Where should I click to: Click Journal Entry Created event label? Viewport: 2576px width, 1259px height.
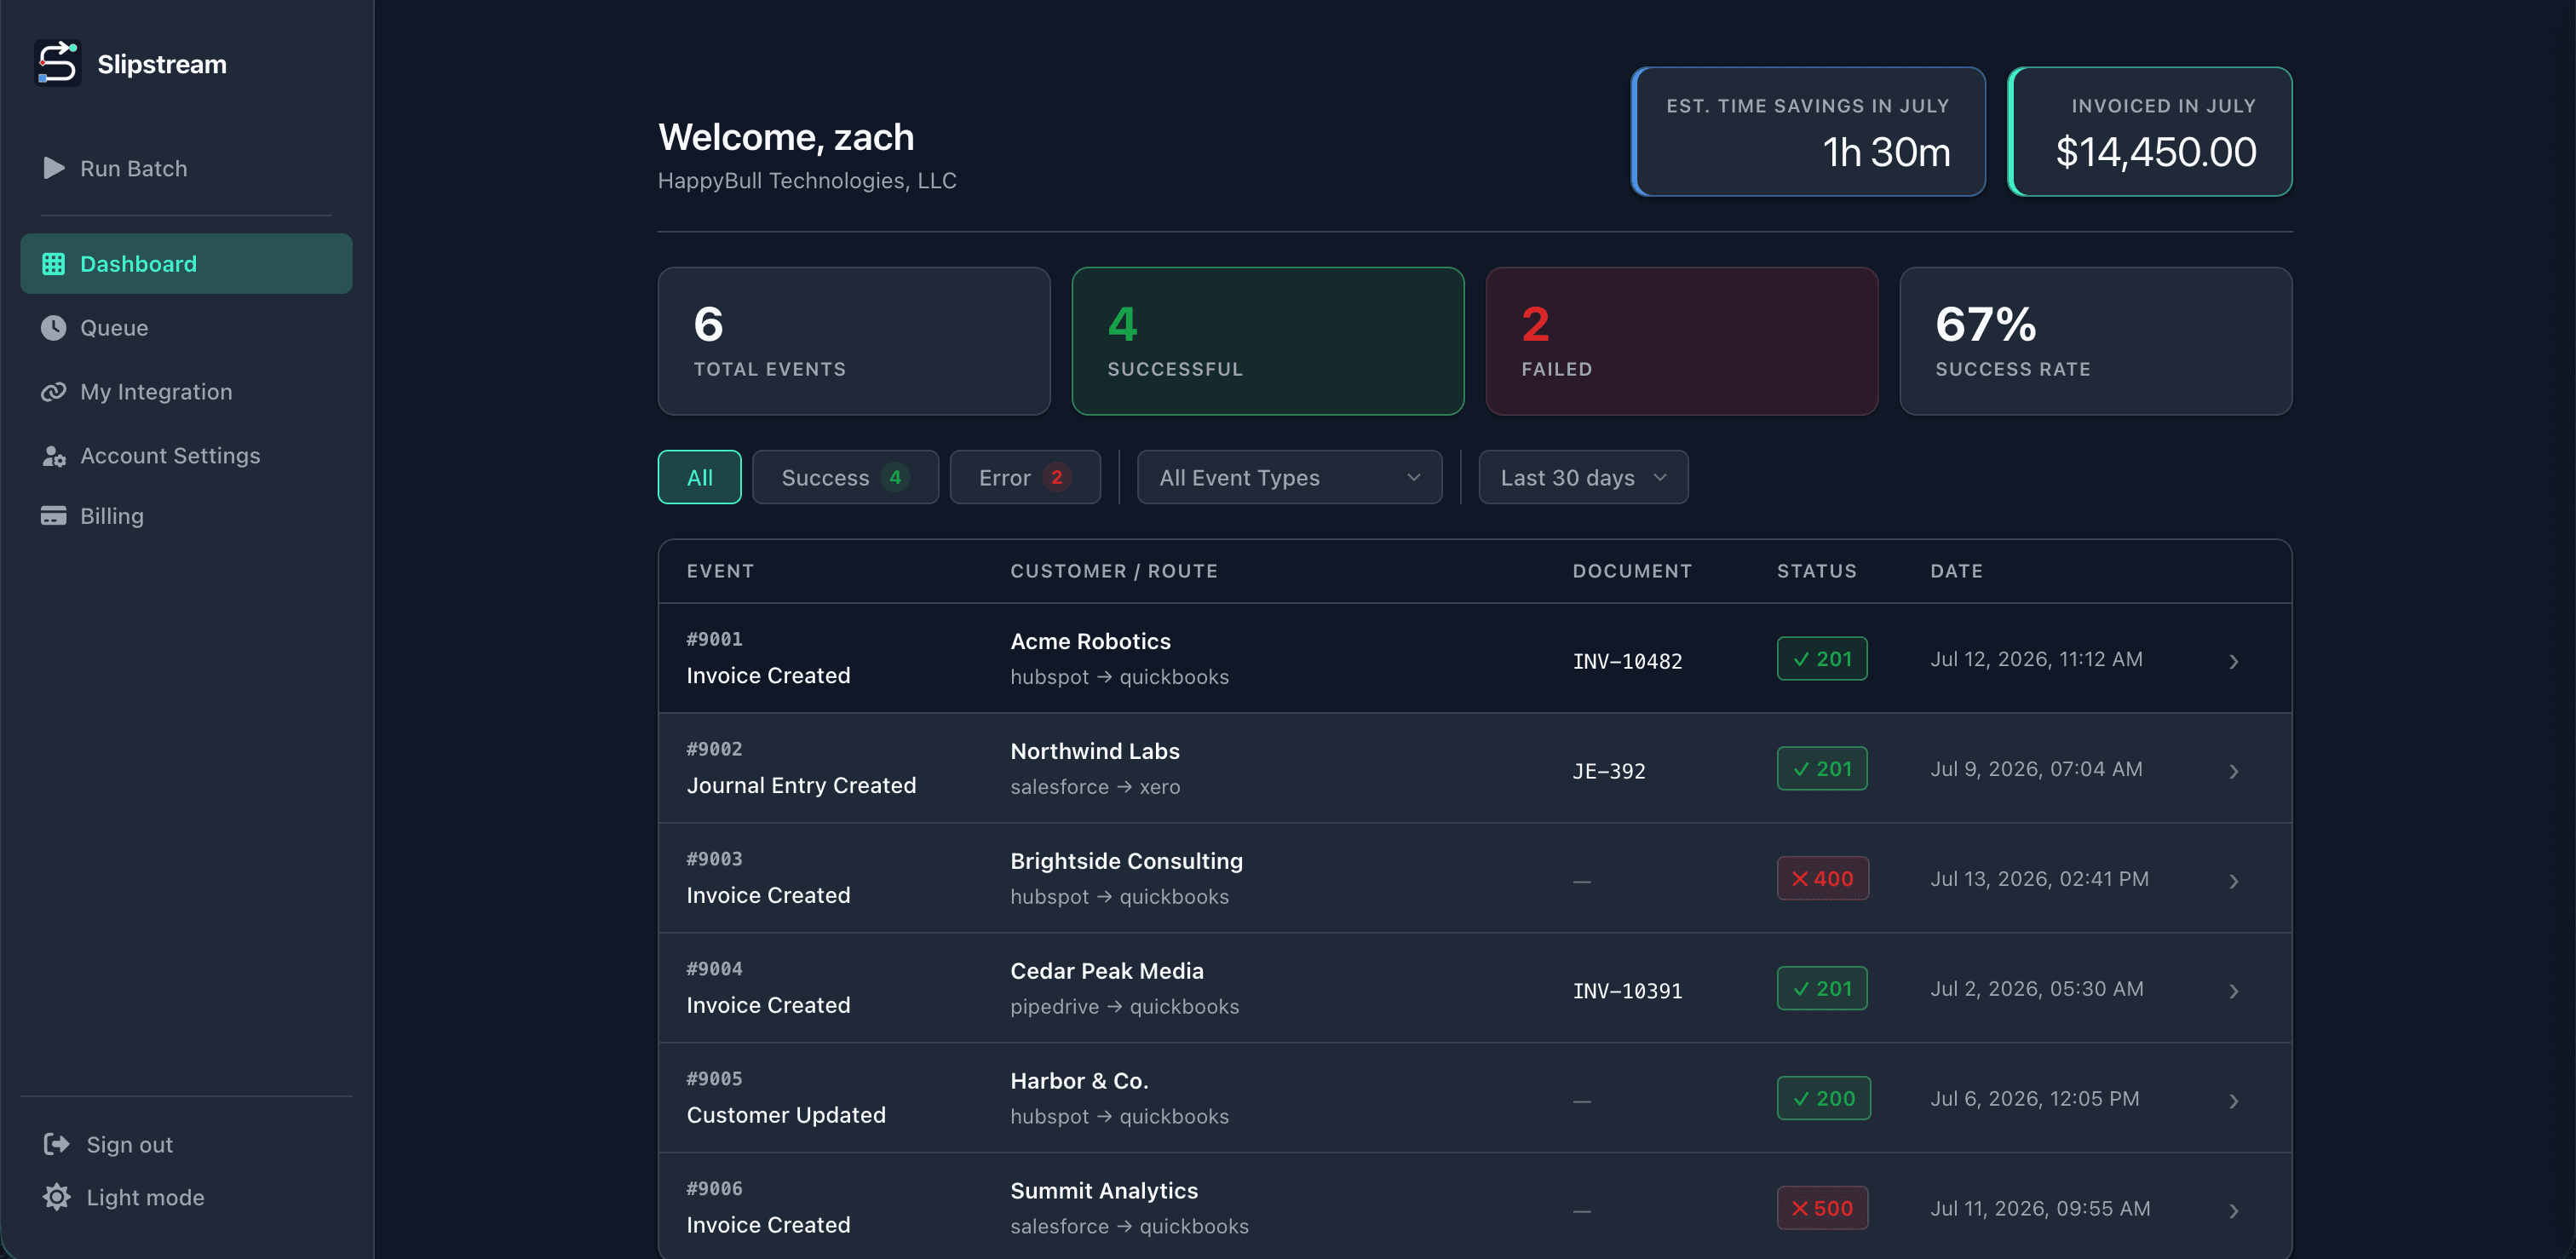[x=801, y=785]
